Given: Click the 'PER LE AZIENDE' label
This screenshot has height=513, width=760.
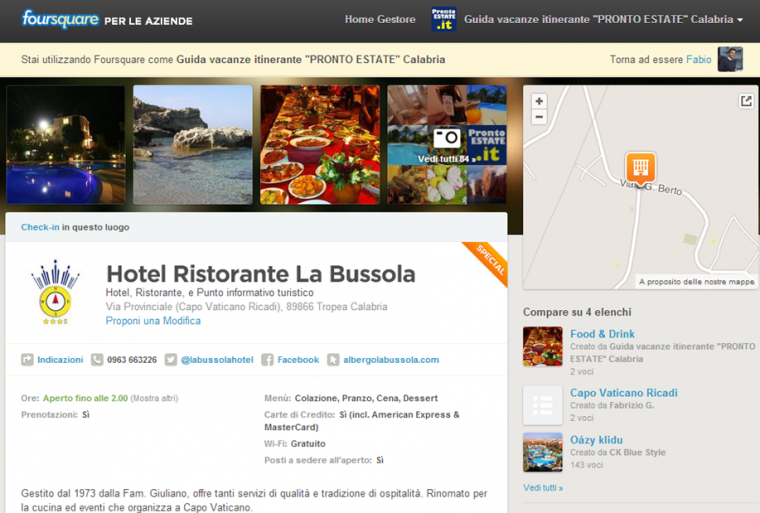Looking at the screenshot, I should tap(148, 21).
